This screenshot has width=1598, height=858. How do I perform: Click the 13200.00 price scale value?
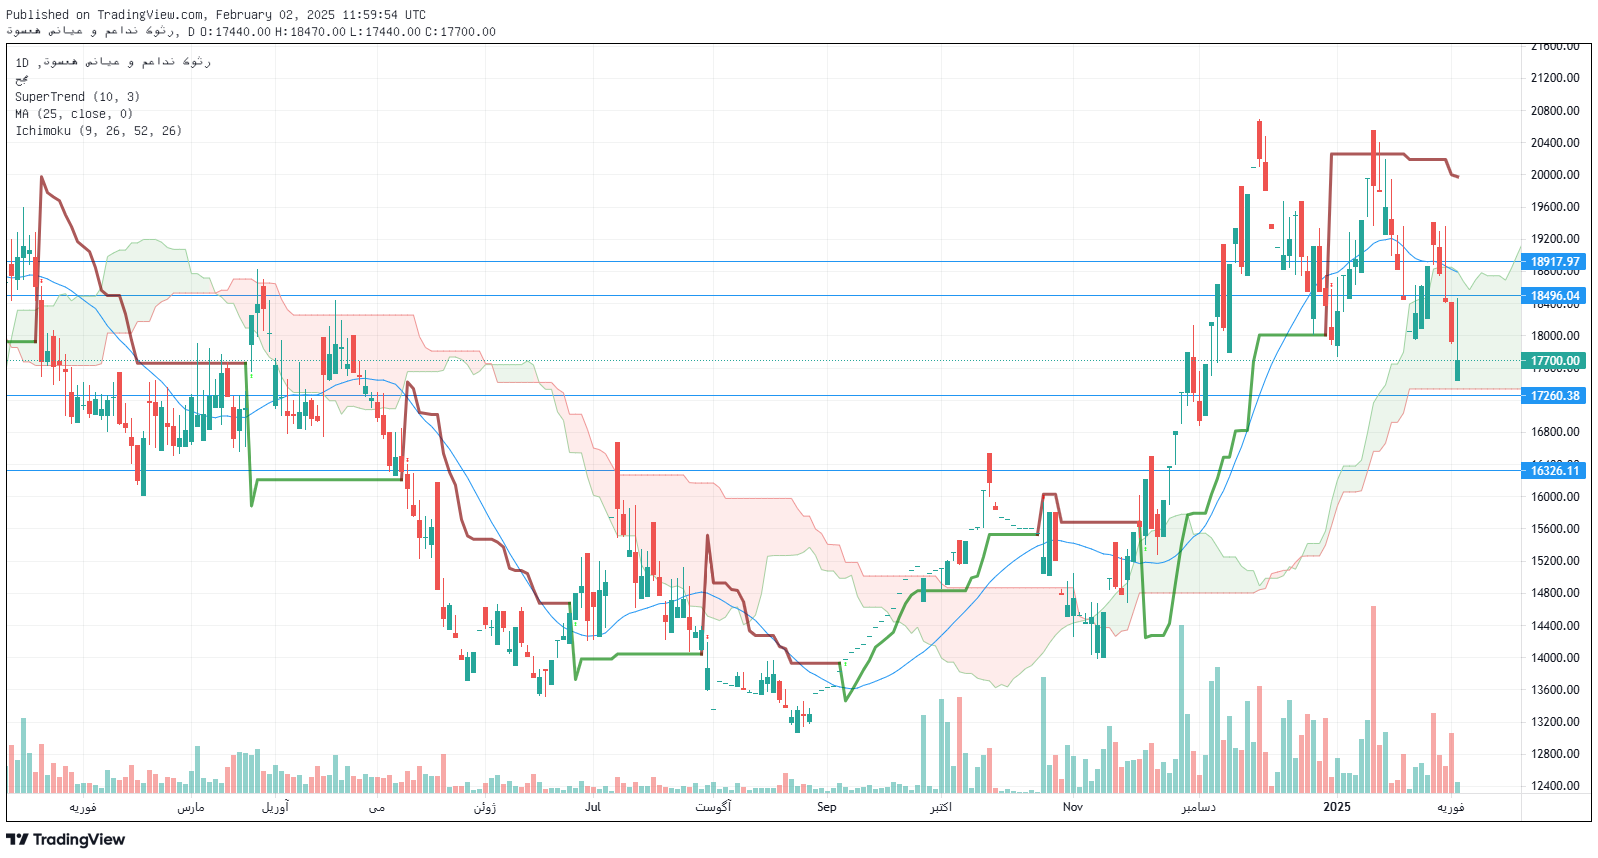point(1555,722)
